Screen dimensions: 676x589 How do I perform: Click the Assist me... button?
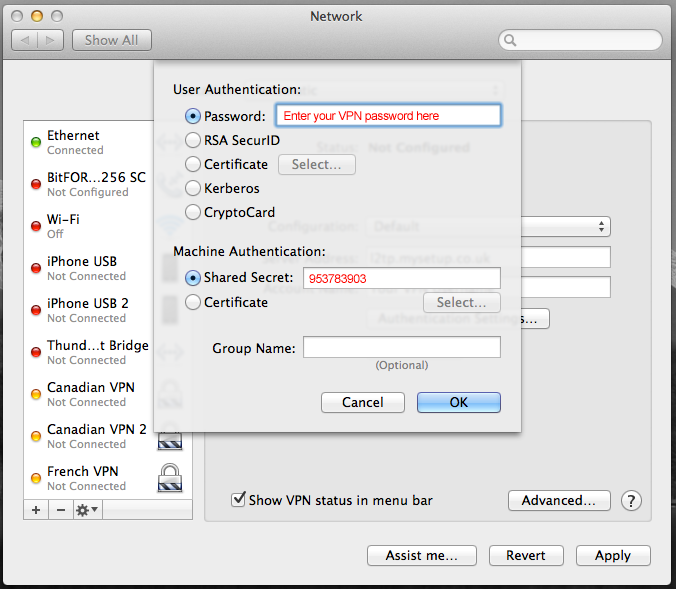(422, 555)
